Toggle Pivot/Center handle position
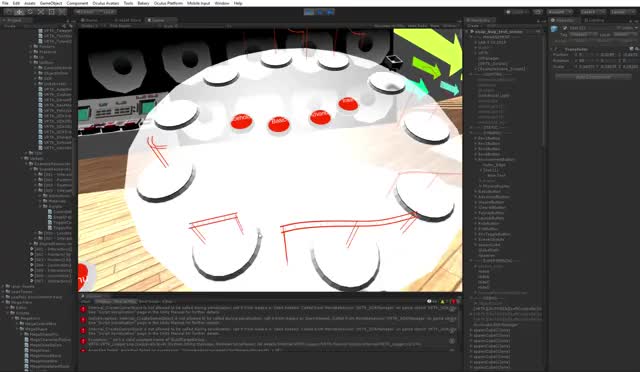This screenshot has width=640, height=372. coord(85,12)
